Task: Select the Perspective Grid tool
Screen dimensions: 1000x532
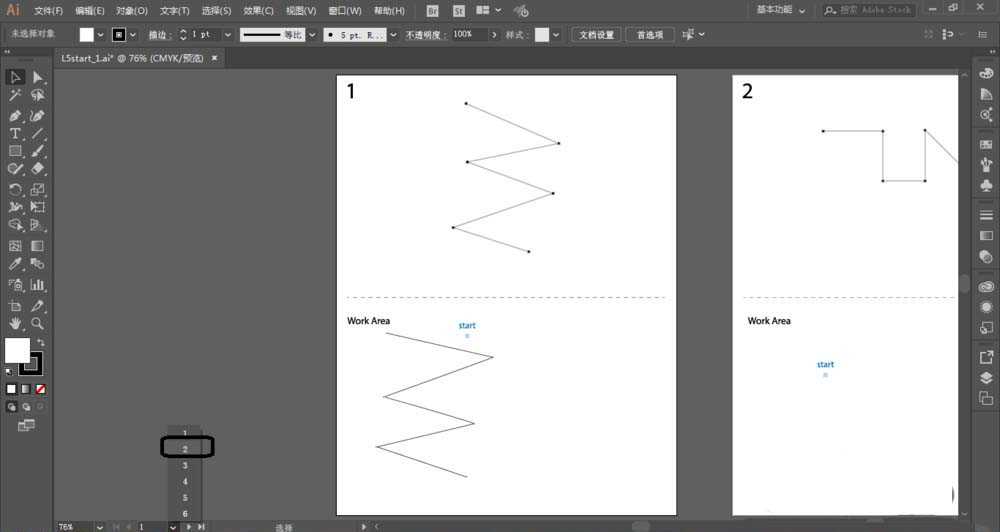Action: click(38, 225)
